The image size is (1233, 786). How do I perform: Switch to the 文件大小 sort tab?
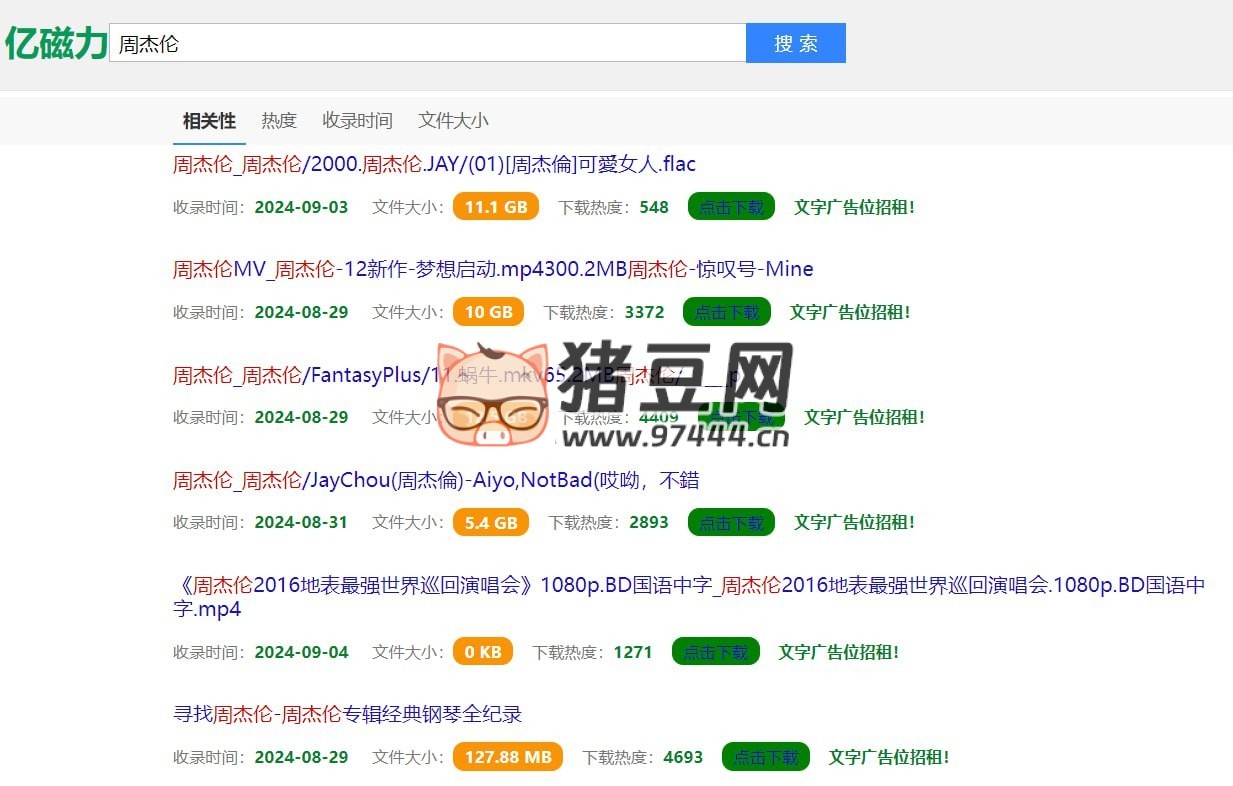[451, 120]
